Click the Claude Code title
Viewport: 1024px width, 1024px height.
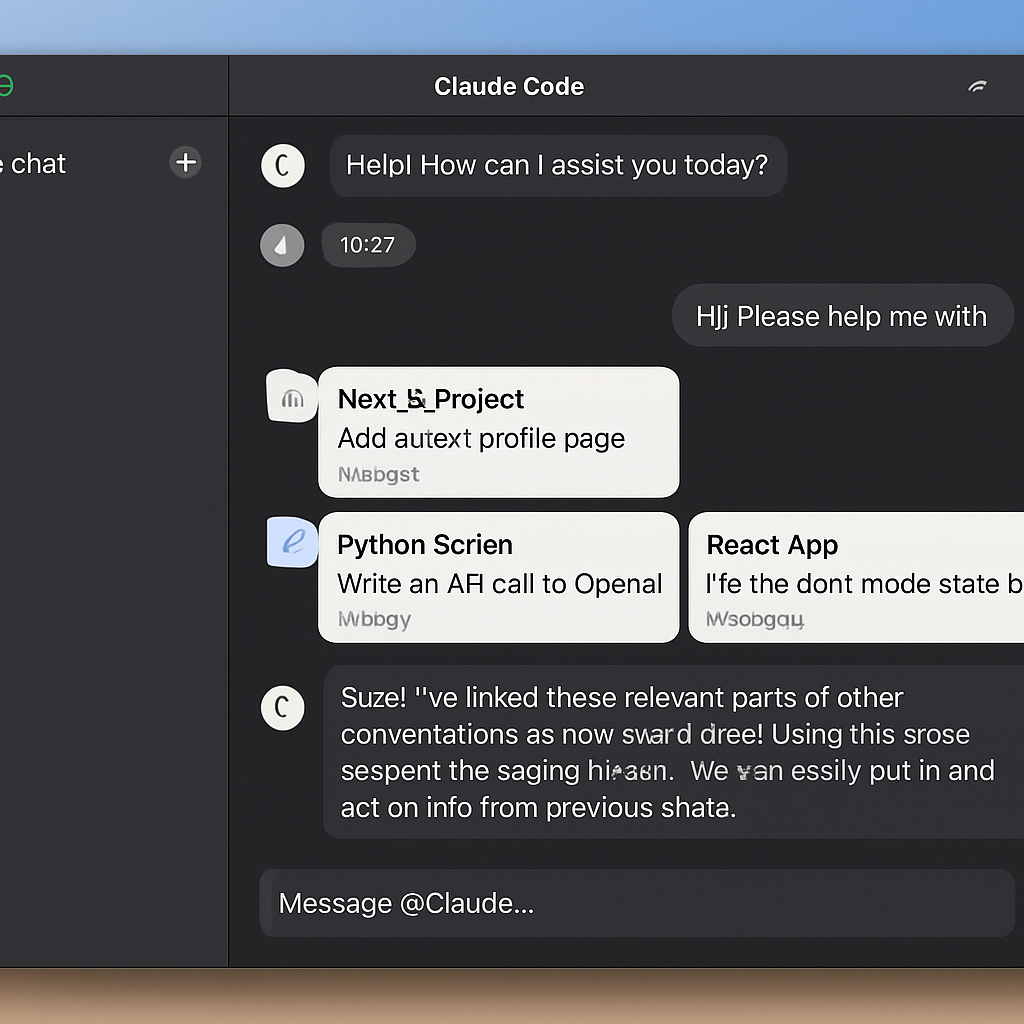click(x=509, y=86)
